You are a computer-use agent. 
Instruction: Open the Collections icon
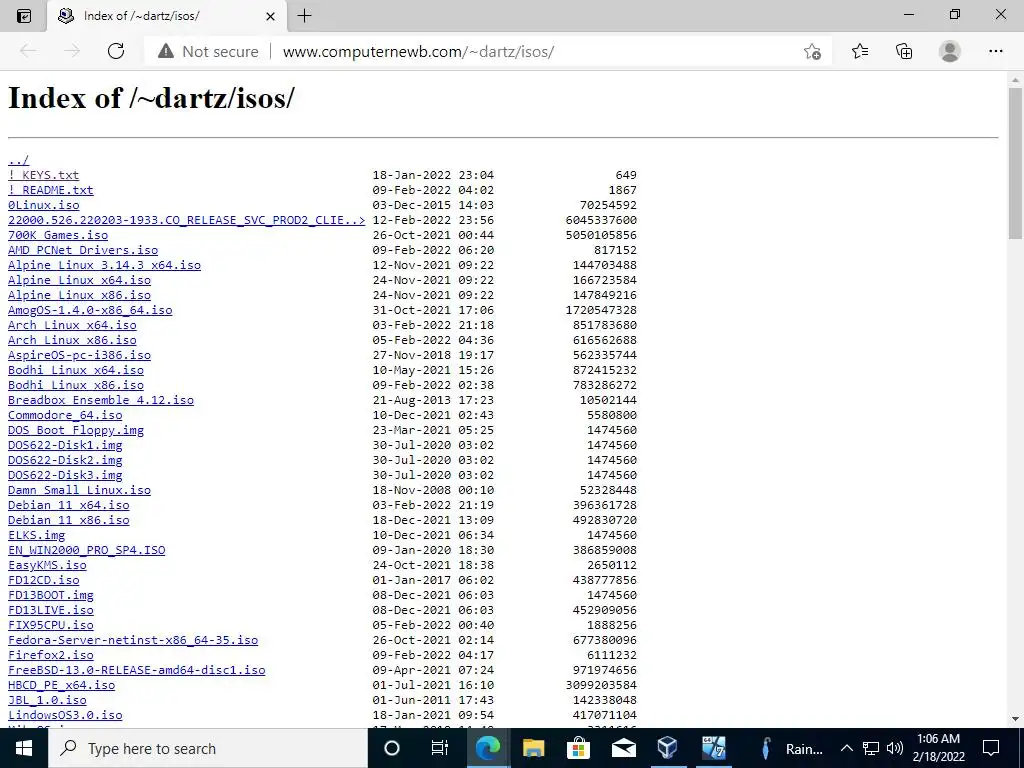click(904, 51)
